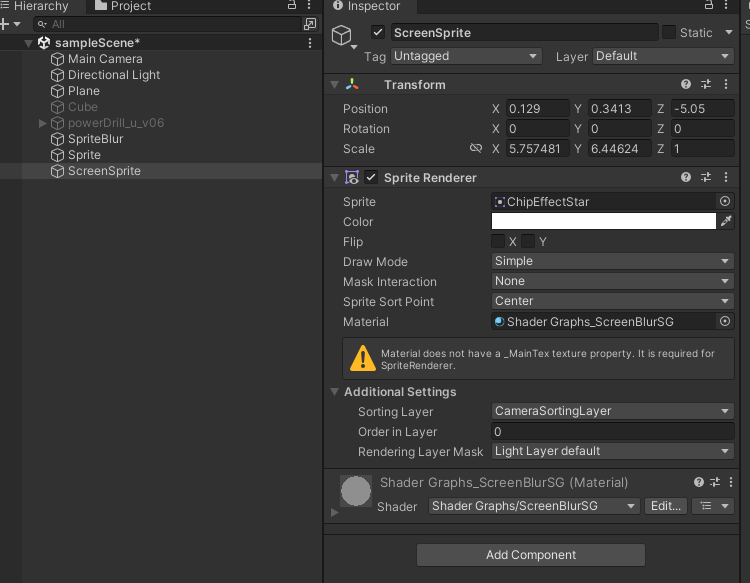750x583 pixels.
Task: Click Scale X field 5.757481
Action: point(538,149)
